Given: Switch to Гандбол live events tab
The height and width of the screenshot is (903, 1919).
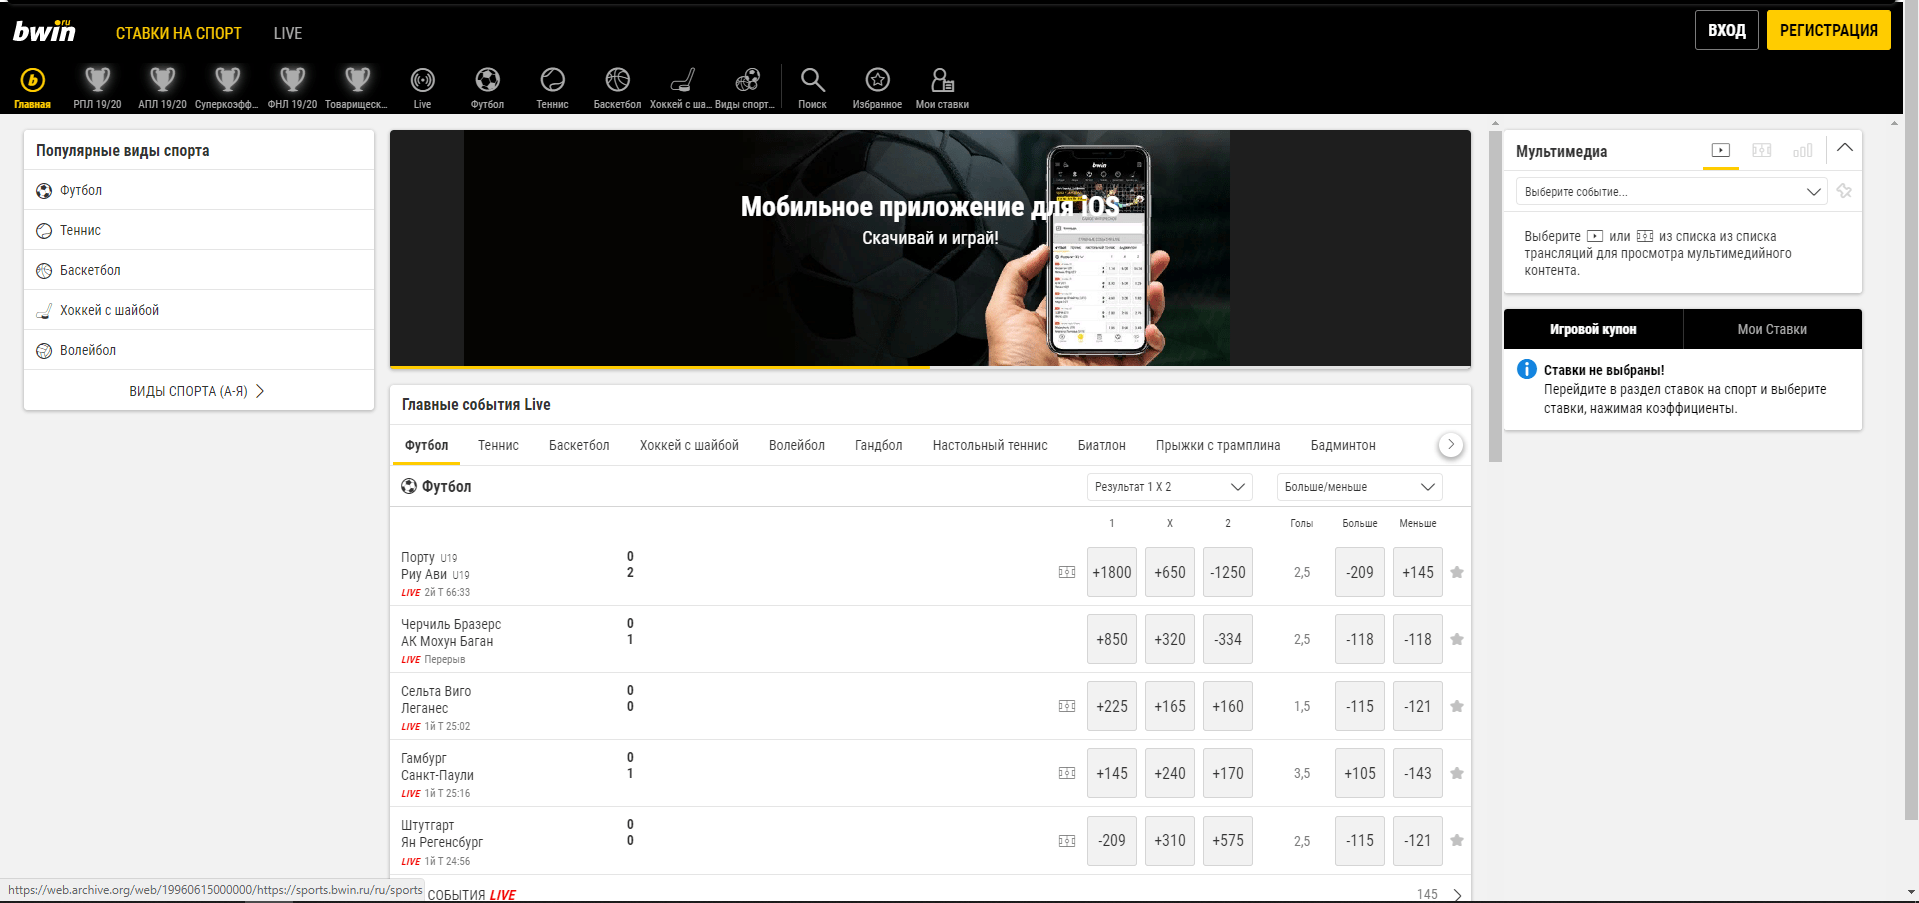Looking at the screenshot, I should click(879, 446).
